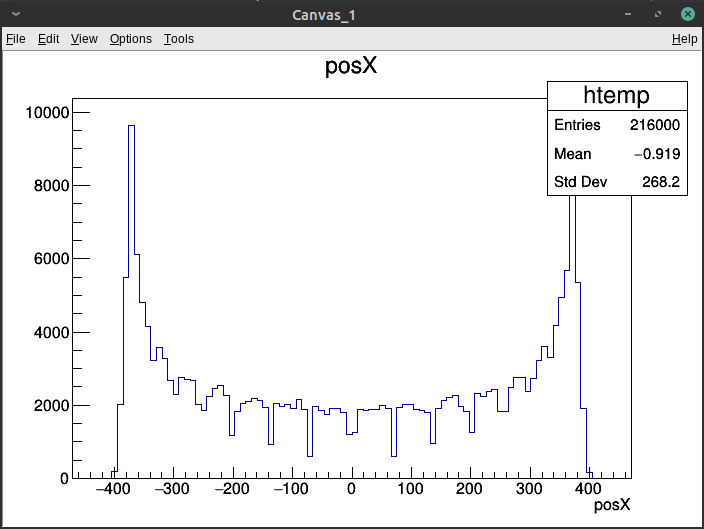Click the -300 label on x-axis
704x529 pixels.
pyautogui.click(x=172, y=489)
